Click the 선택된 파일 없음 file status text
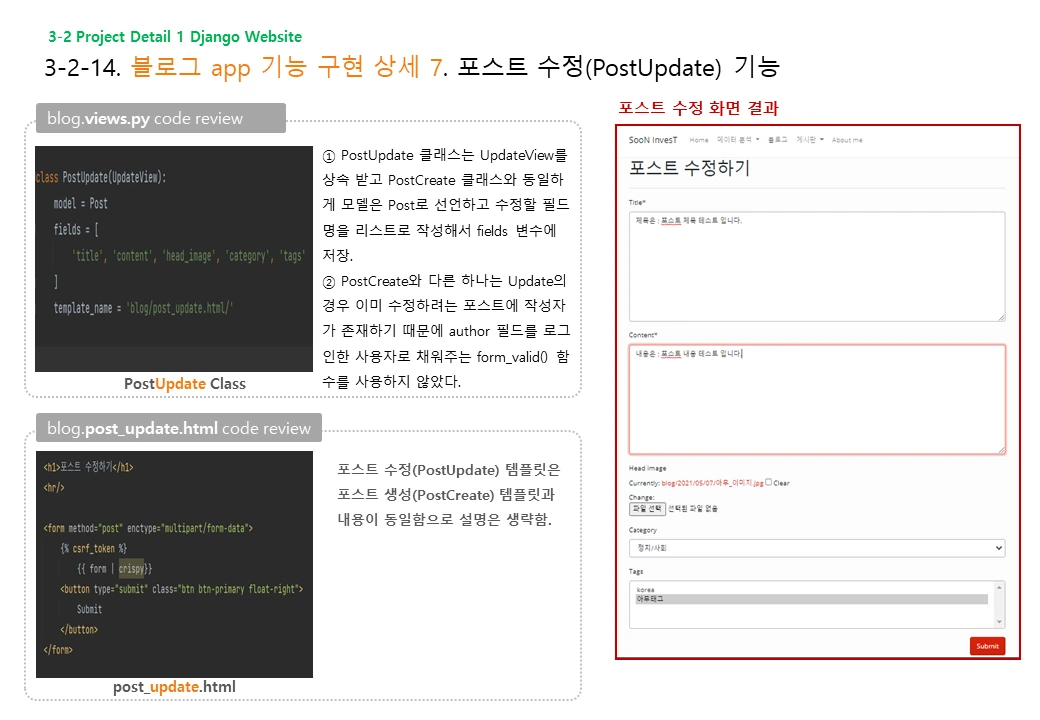Viewport: 1040px width, 720px height. (x=692, y=509)
